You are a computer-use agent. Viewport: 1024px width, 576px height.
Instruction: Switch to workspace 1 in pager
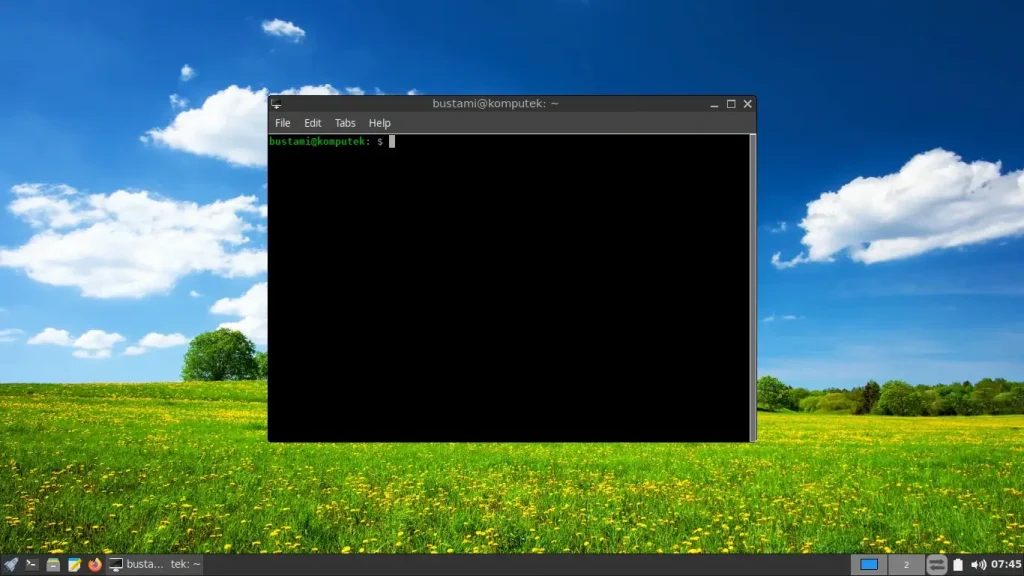tap(869, 564)
